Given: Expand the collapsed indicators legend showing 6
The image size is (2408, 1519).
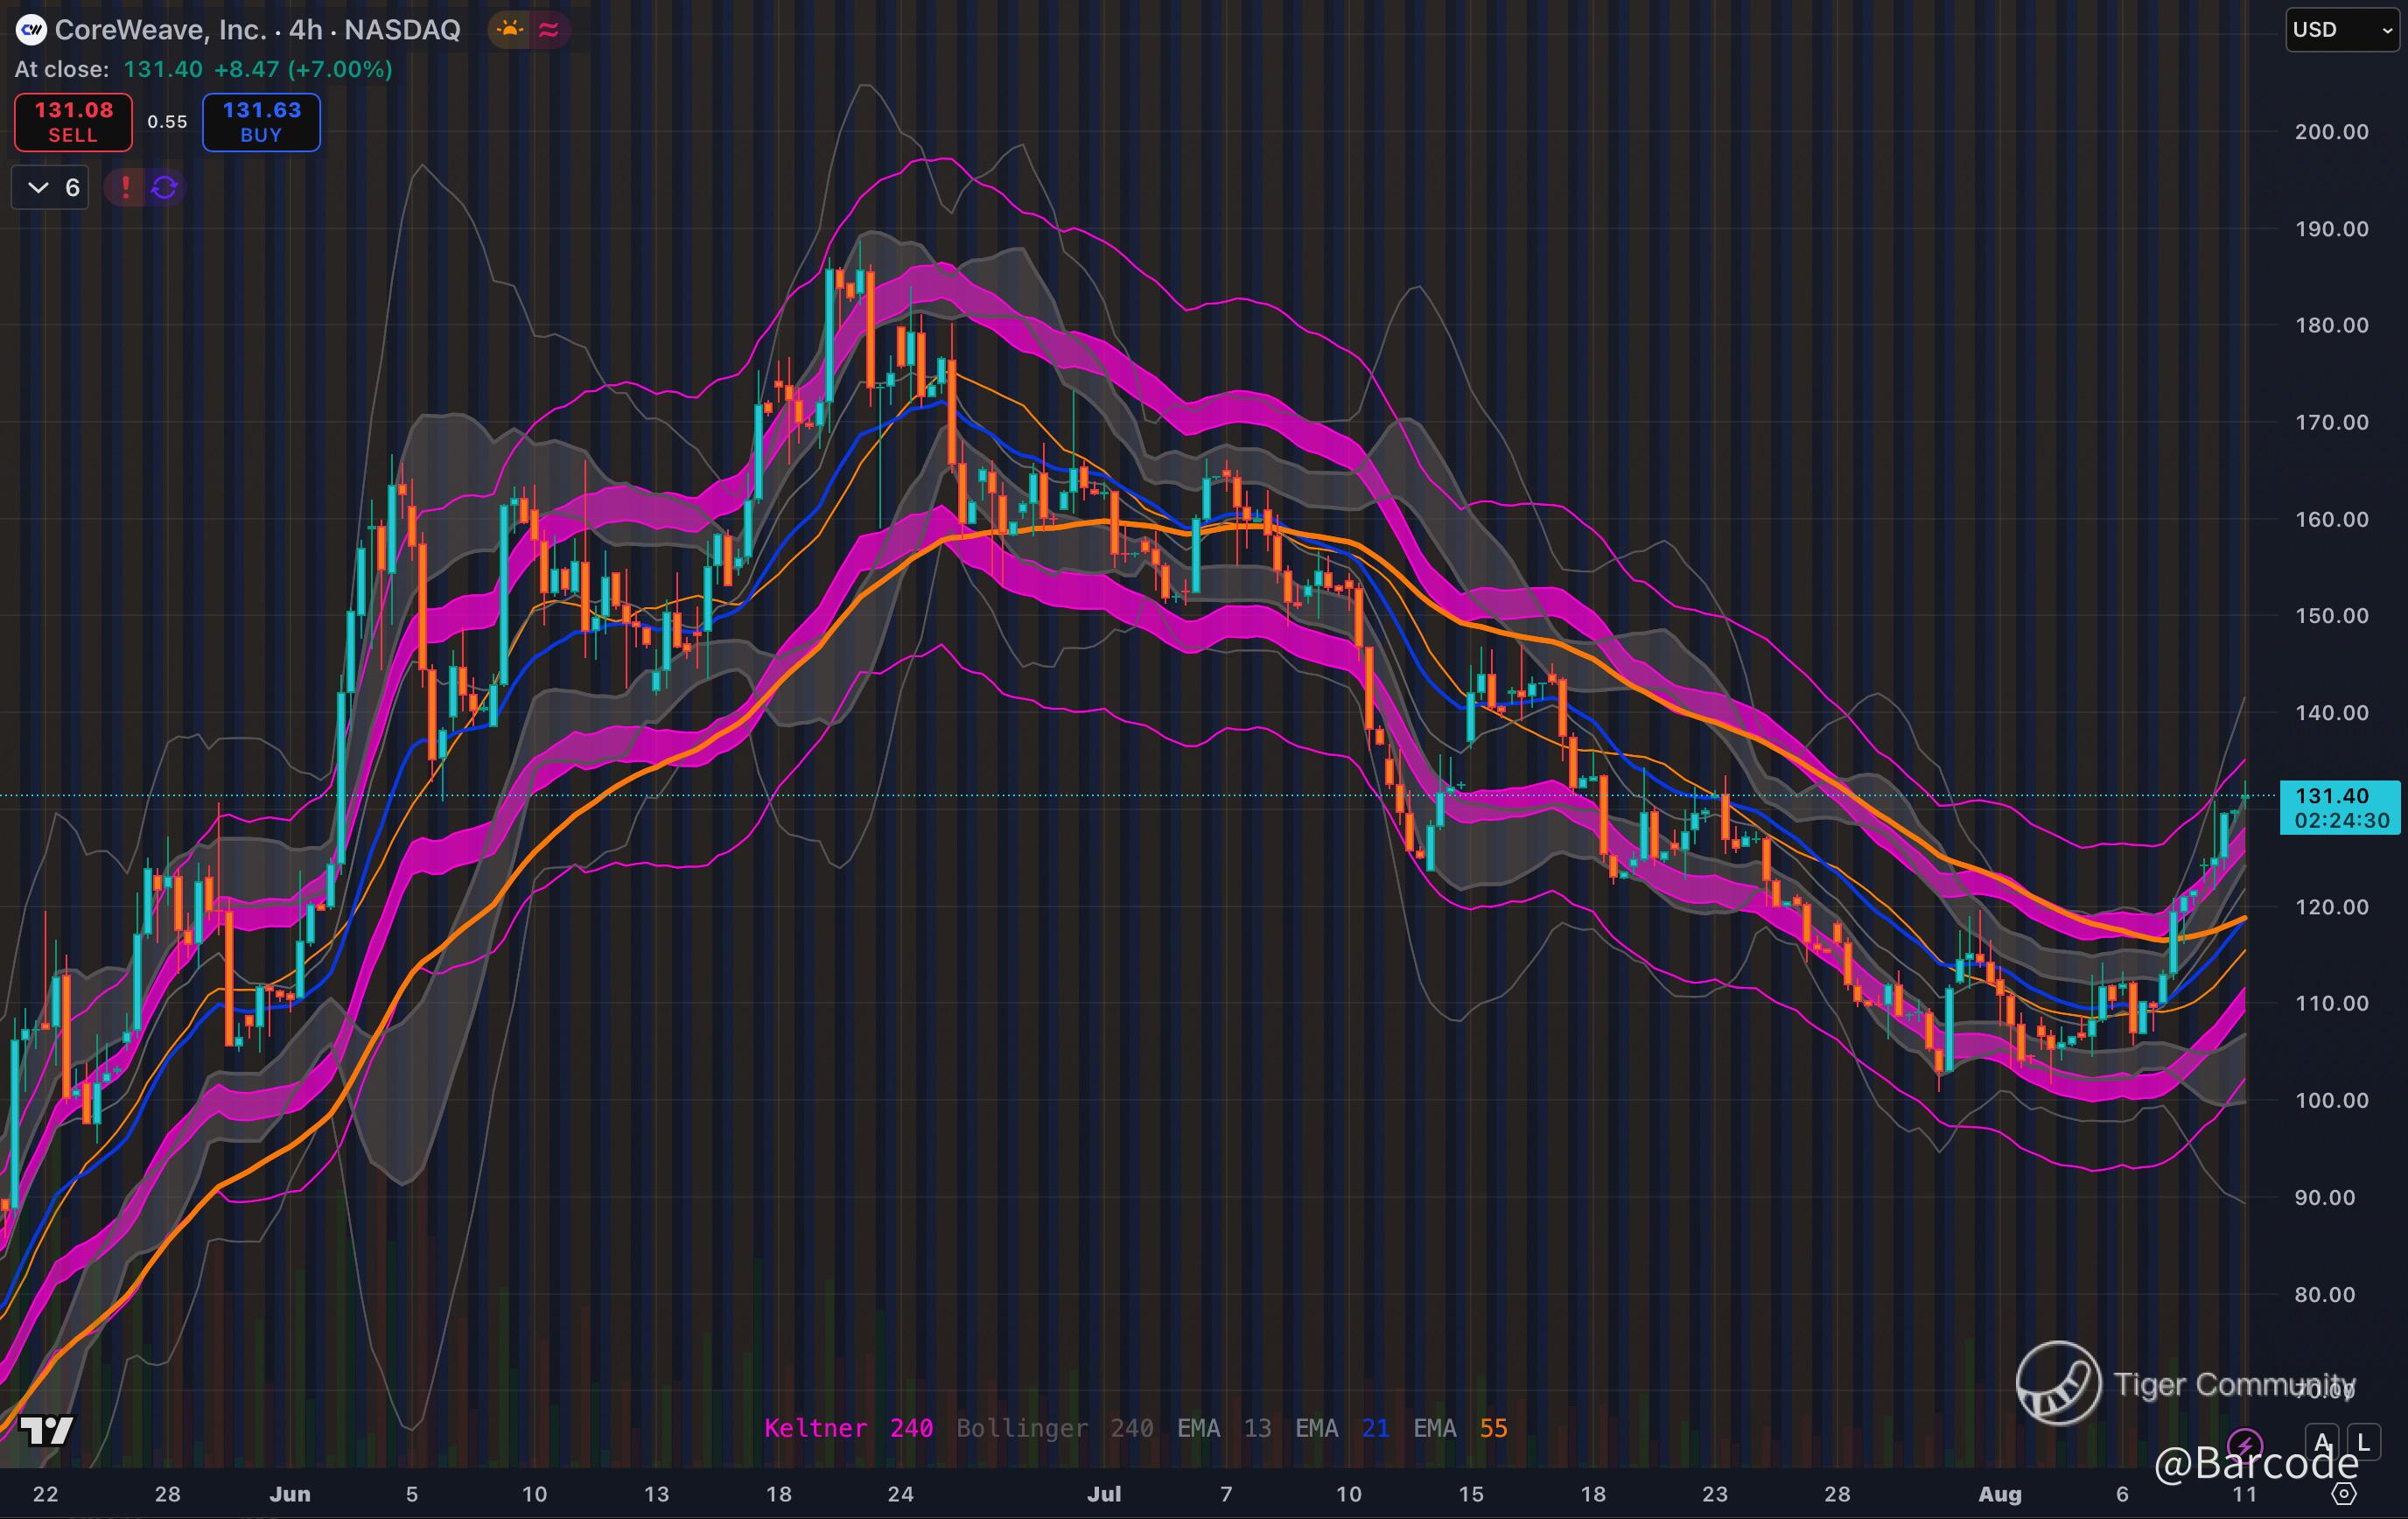Looking at the screenshot, I should click(50, 187).
